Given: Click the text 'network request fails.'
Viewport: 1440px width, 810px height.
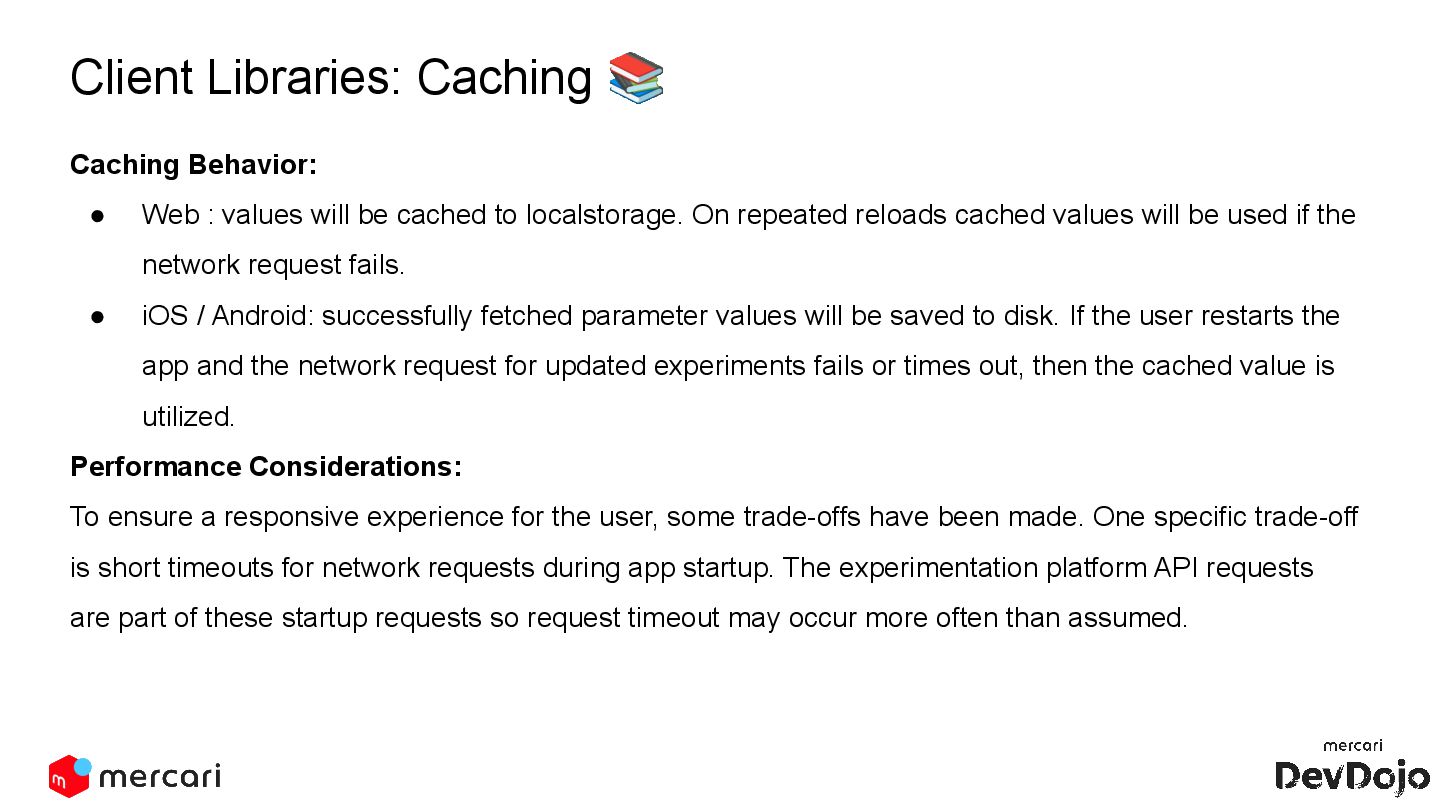Looking at the screenshot, I should coord(273,266).
